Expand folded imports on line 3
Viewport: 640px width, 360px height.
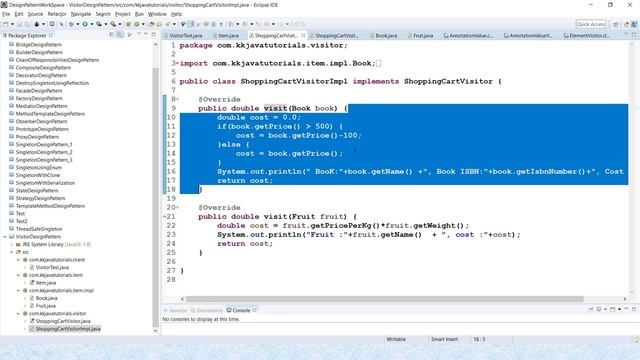(178, 63)
